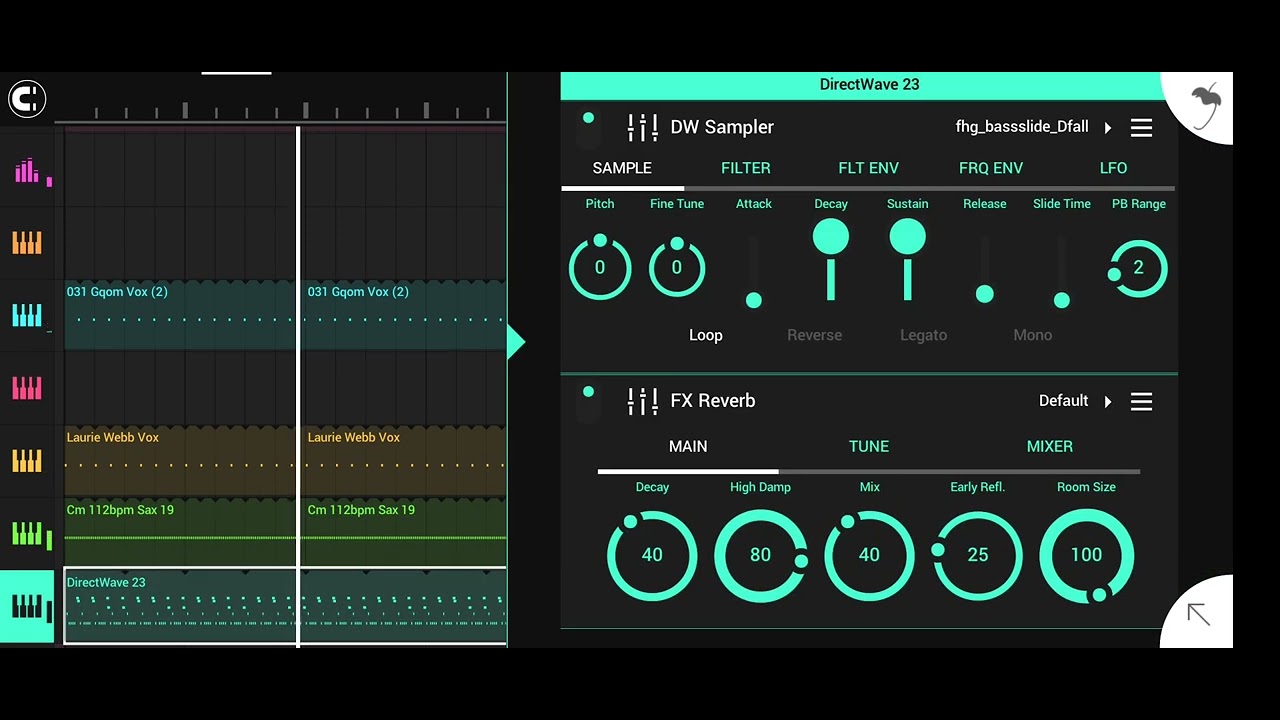Open the LFO tab

coord(1113,168)
